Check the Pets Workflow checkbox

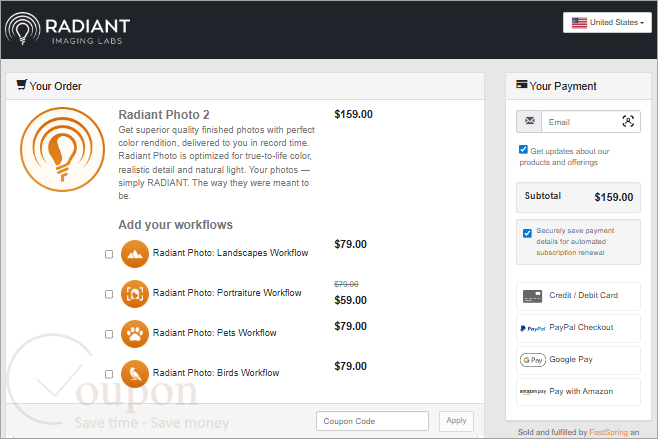pyautogui.click(x=109, y=334)
